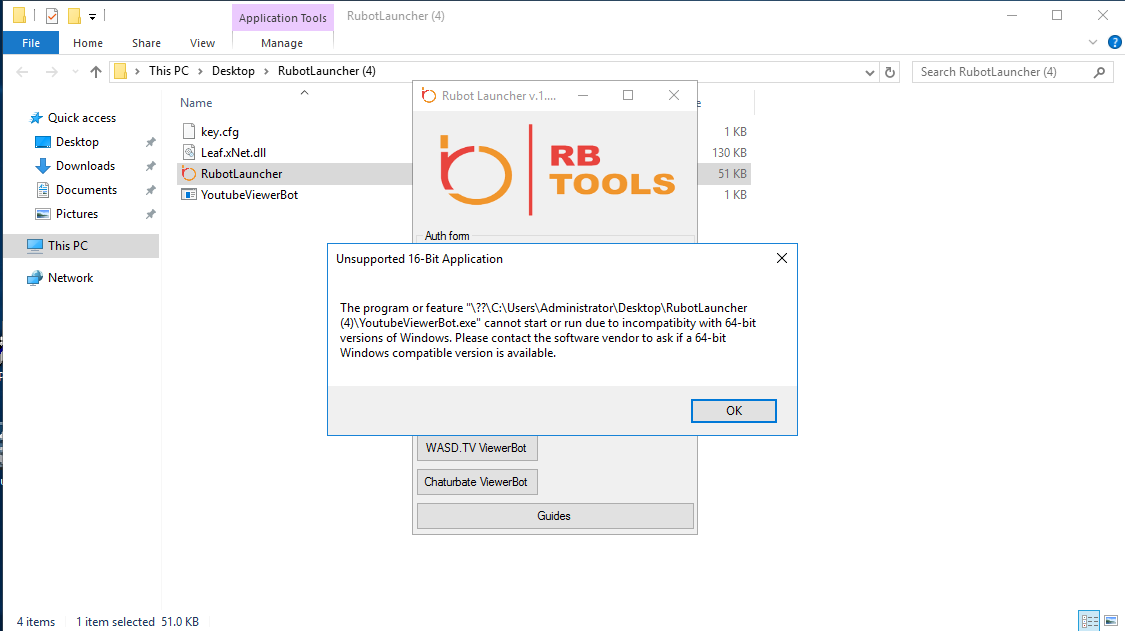
Task: Launch Chaturbate ViewerBot
Action: tap(477, 482)
